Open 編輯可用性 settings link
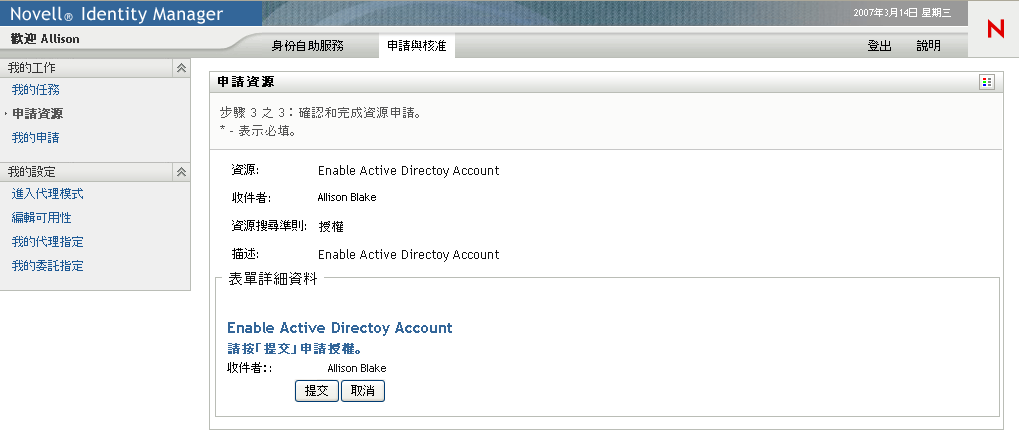 click(x=41, y=218)
